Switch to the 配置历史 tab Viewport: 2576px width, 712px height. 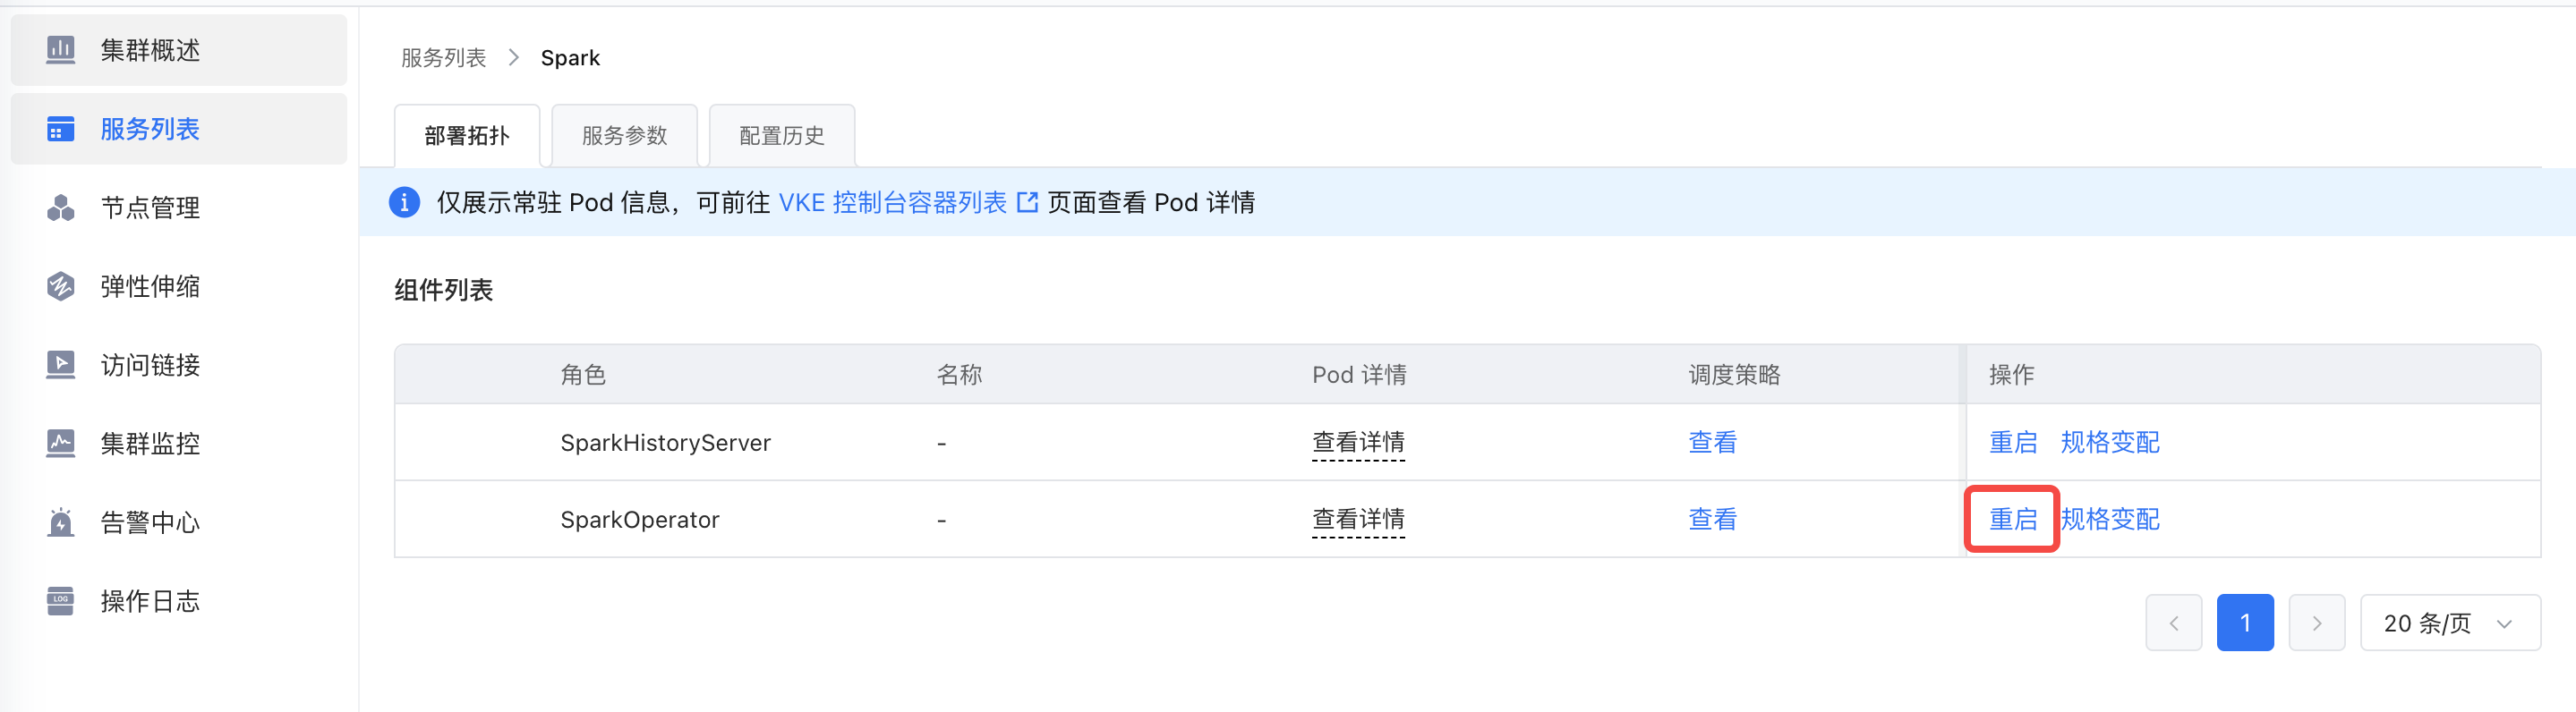[781, 136]
